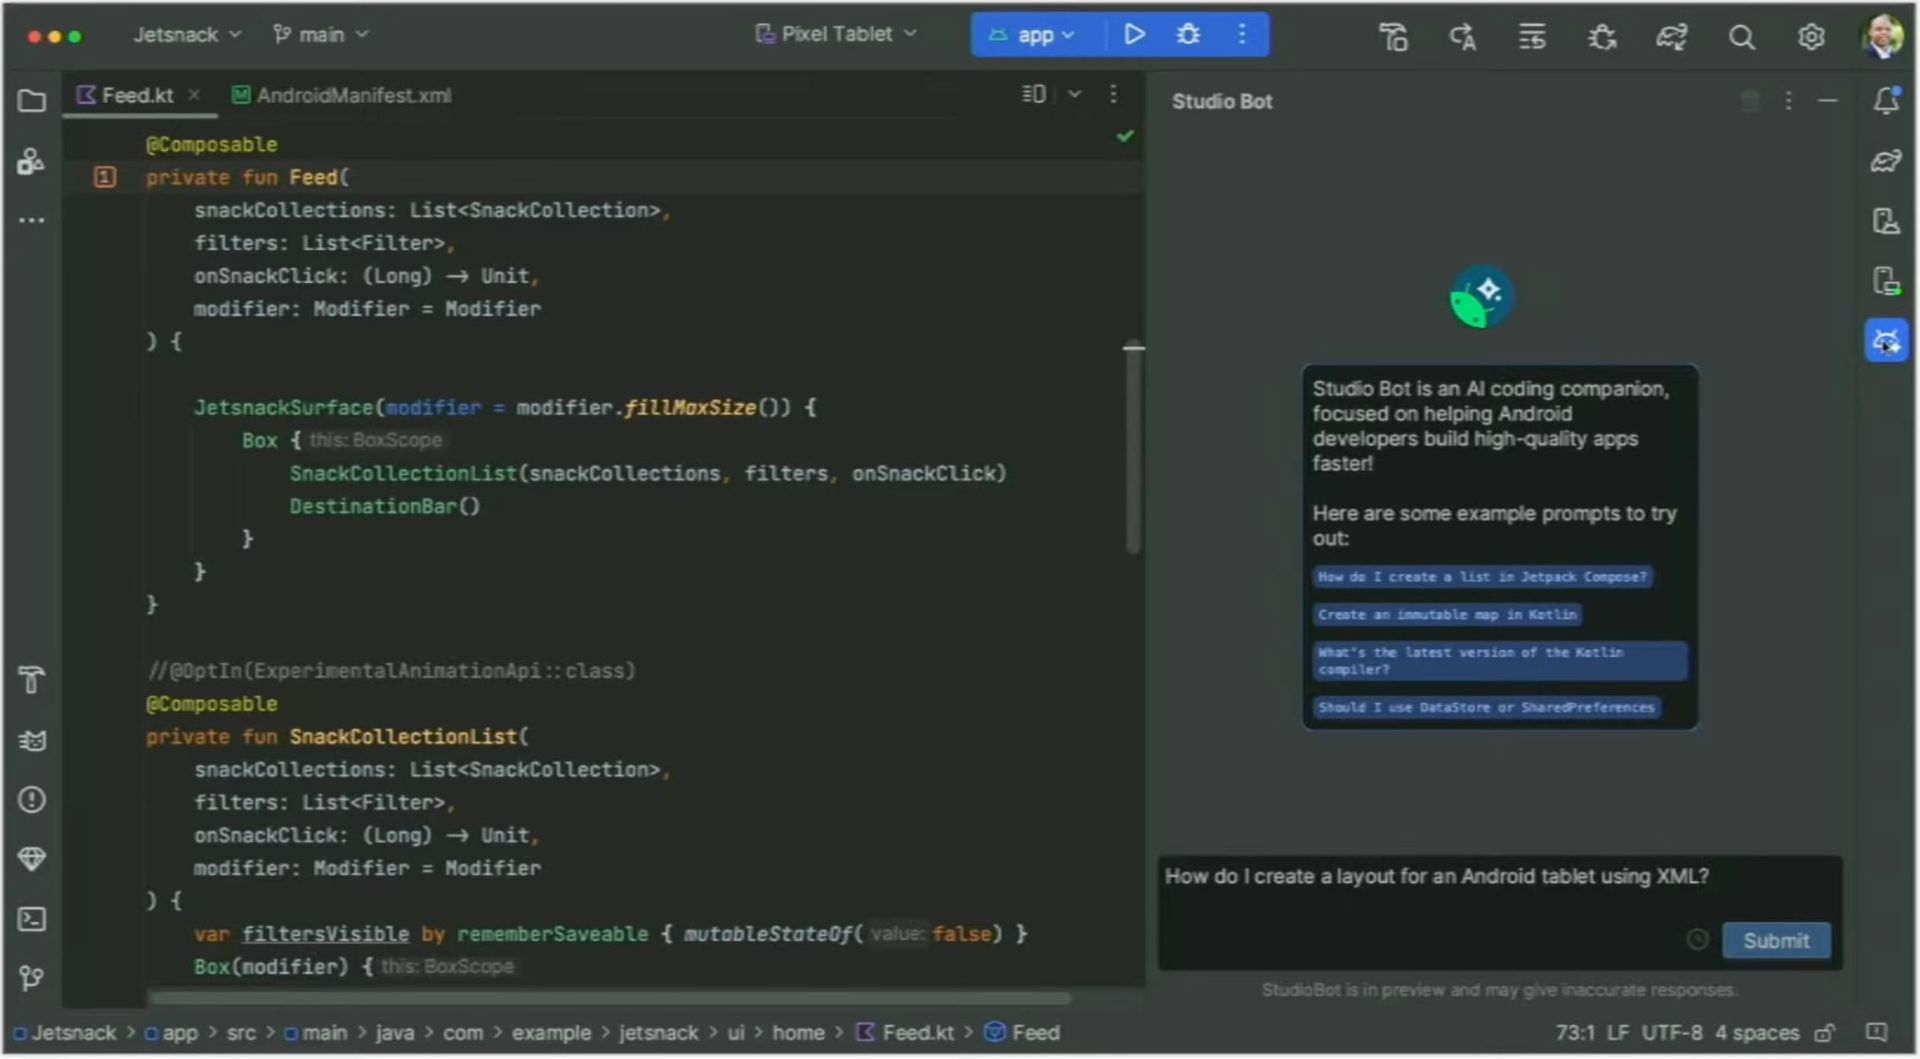Change the 4 spaces indent setting
1920x1059 pixels.
click(1757, 1033)
